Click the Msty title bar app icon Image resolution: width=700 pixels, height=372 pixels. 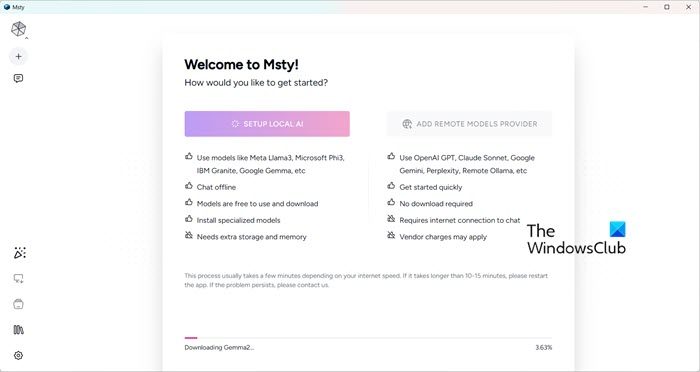tap(7, 7)
